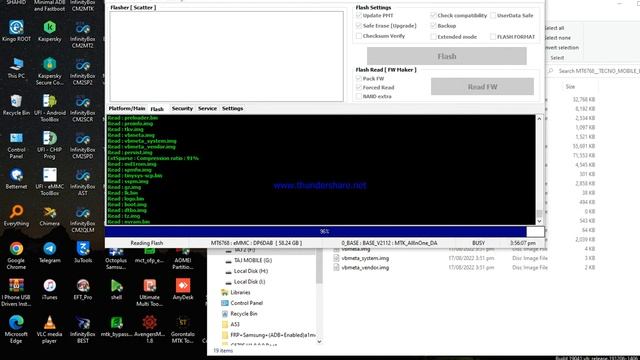Launch EFT_Pro desktop icon
Screen dimensions: 640x360
[x=83, y=289]
